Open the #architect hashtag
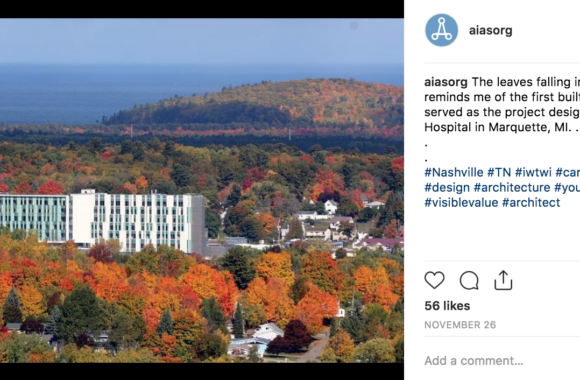The width and height of the screenshot is (580, 380). tap(531, 203)
